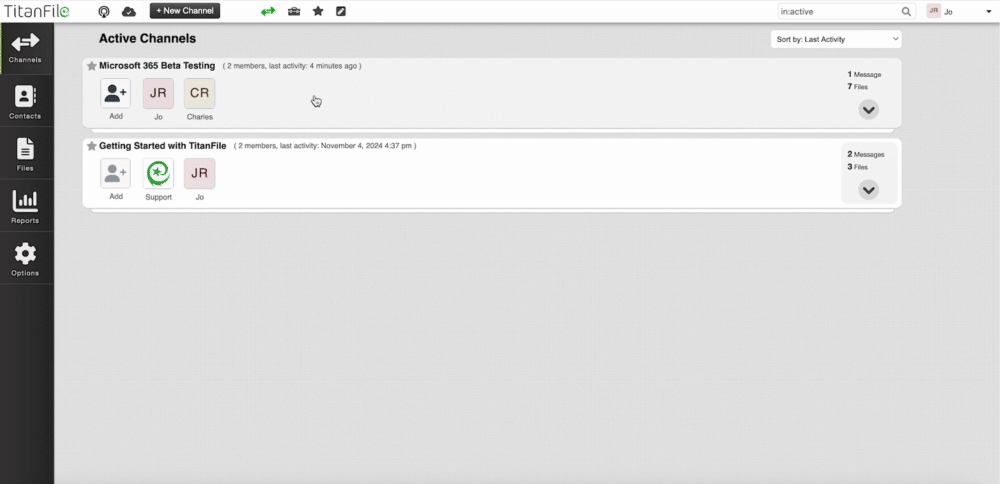Open the Sort by: Last Activity dropdown
Image resolution: width=1000 pixels, height=484 pixels.
click(x=836, y=39)
